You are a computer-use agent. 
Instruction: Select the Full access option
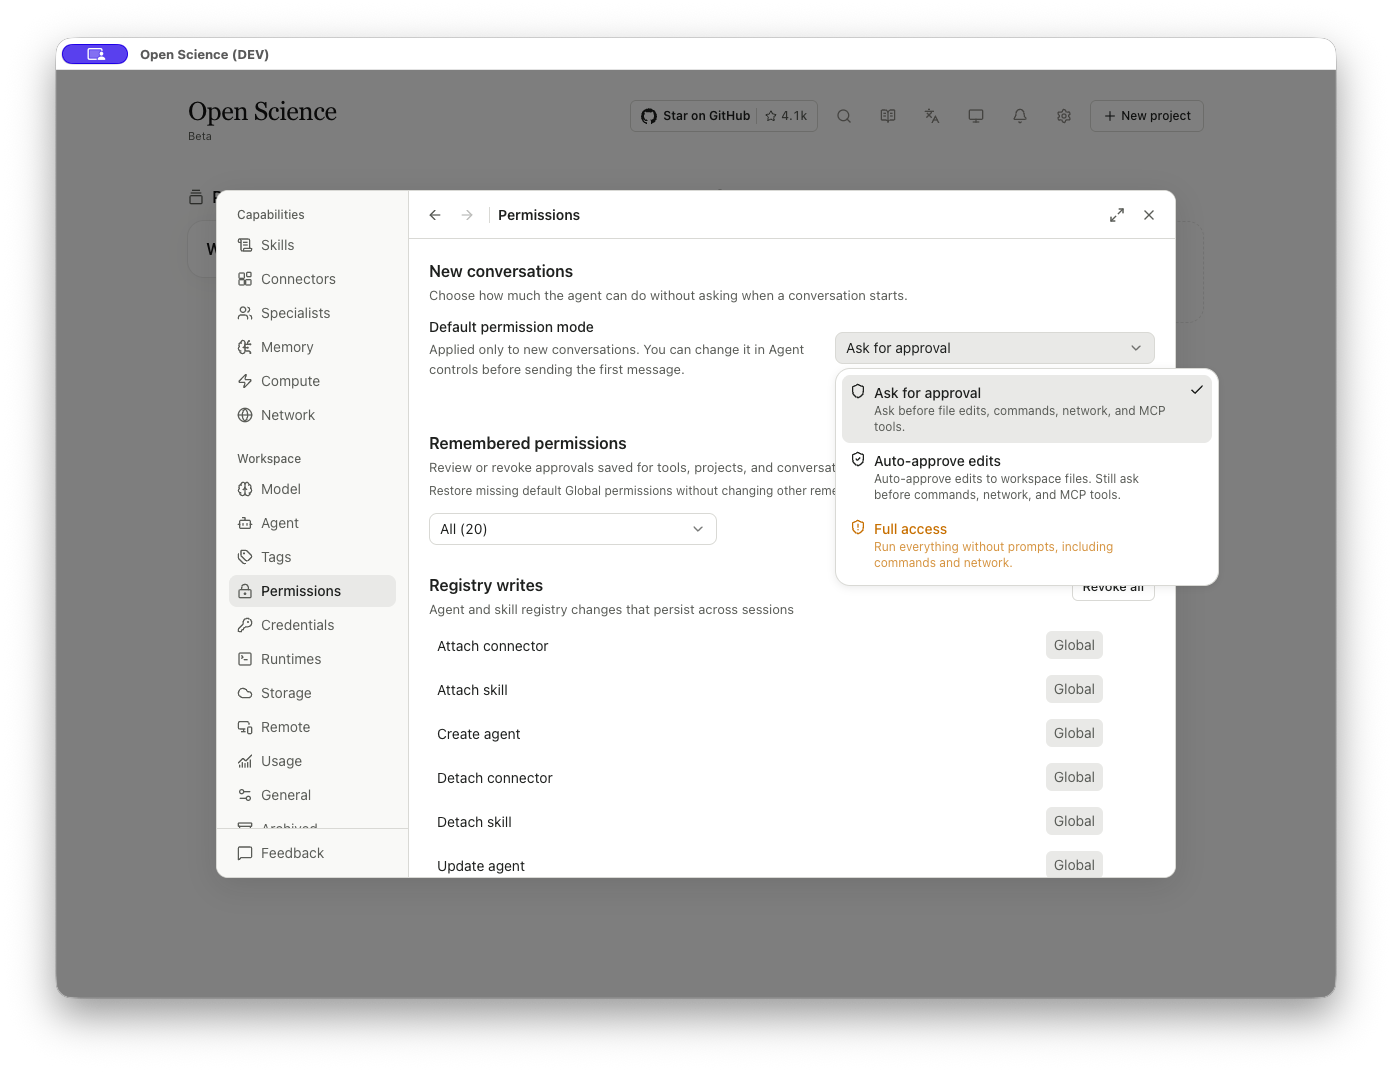(1027, 545)
